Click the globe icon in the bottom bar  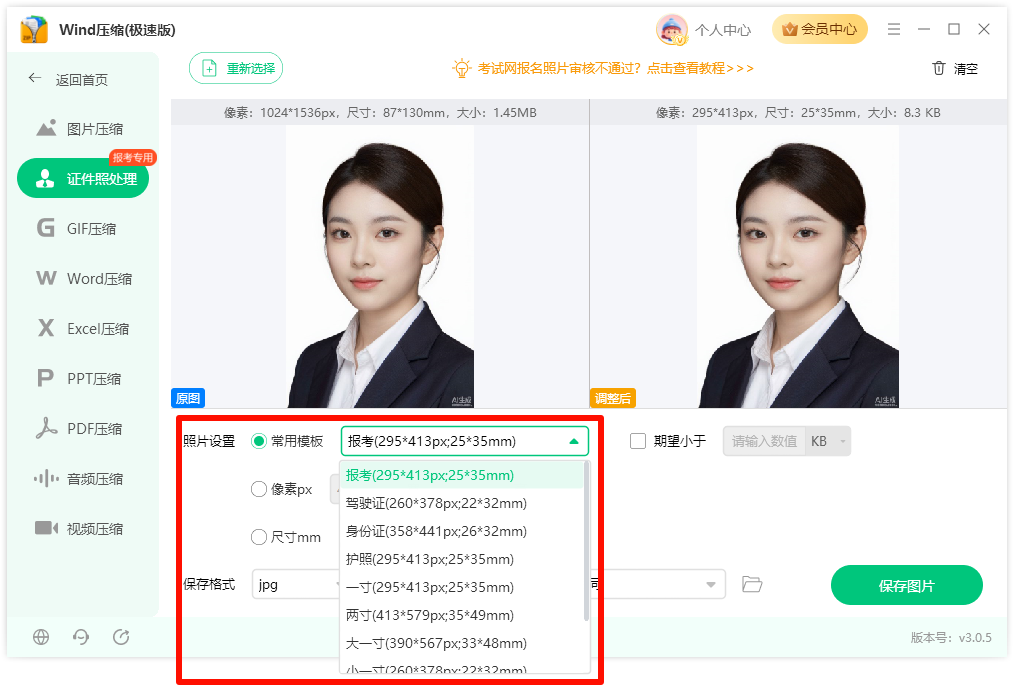click(x=41, y=637)
